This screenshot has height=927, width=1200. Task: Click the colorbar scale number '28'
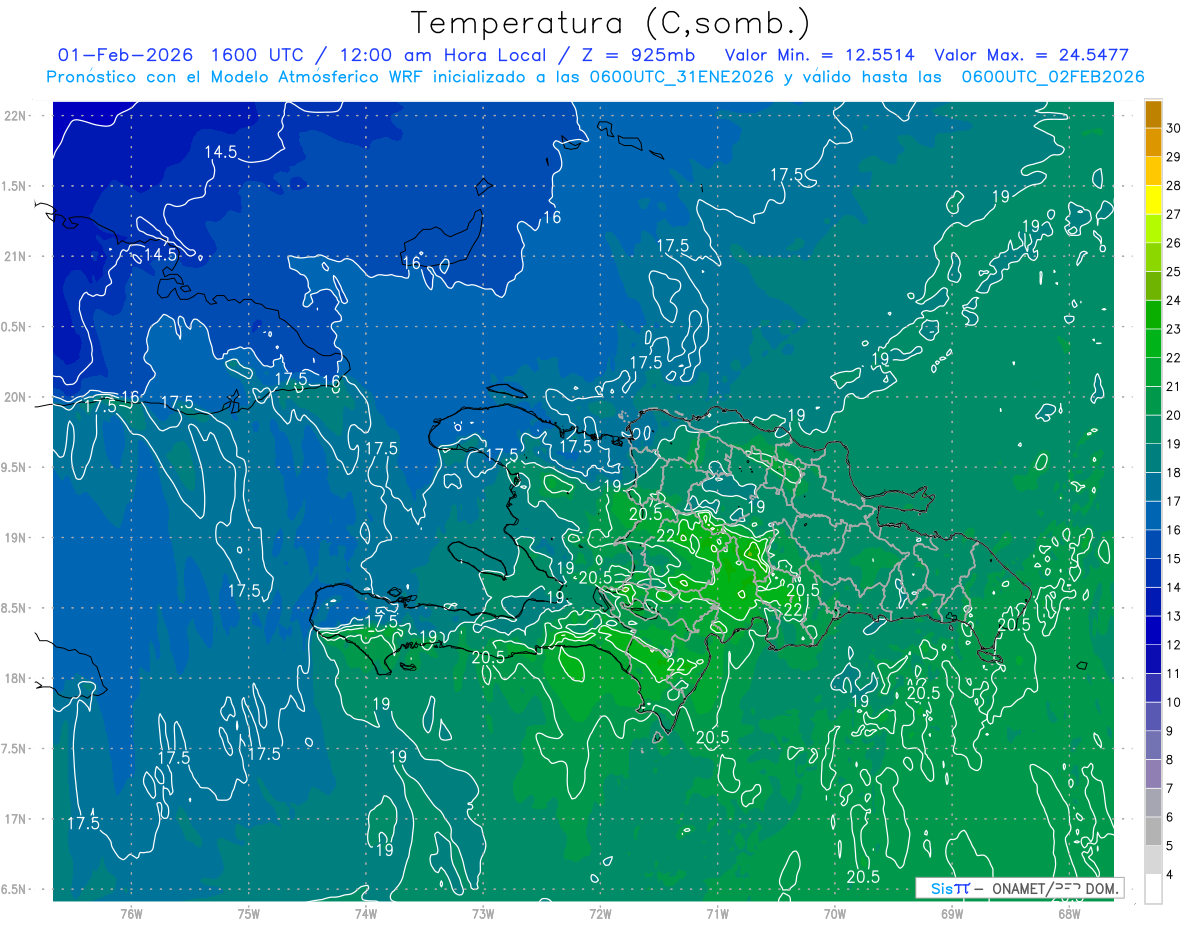(x=1173, y=186)
